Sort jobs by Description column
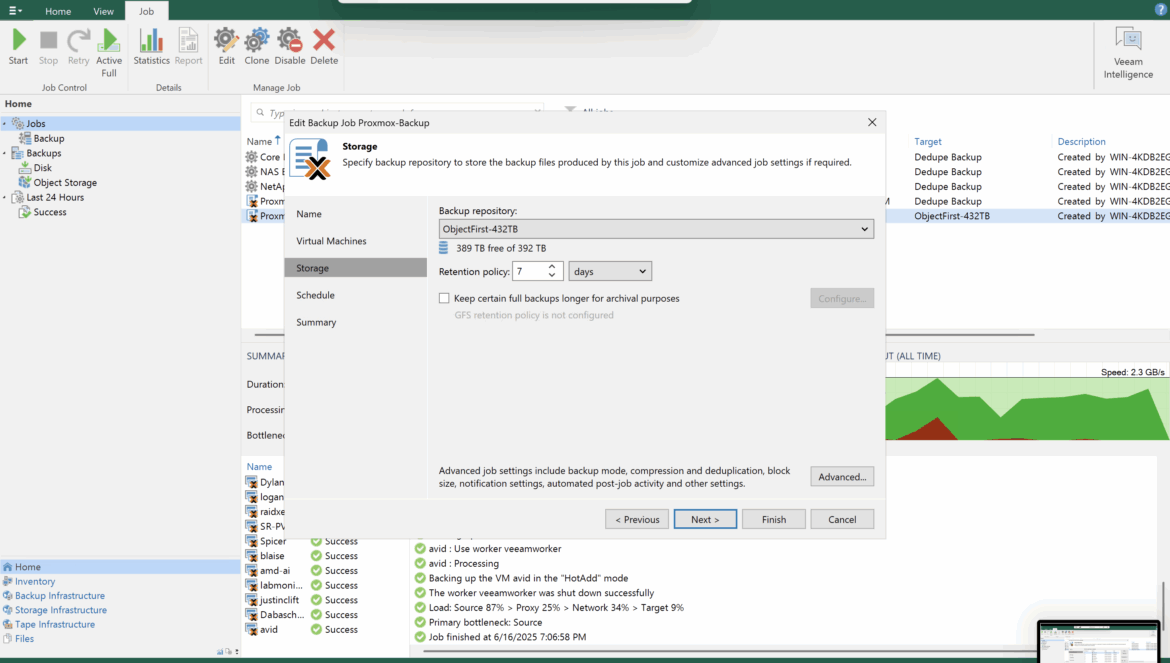 pos(1081,142)
